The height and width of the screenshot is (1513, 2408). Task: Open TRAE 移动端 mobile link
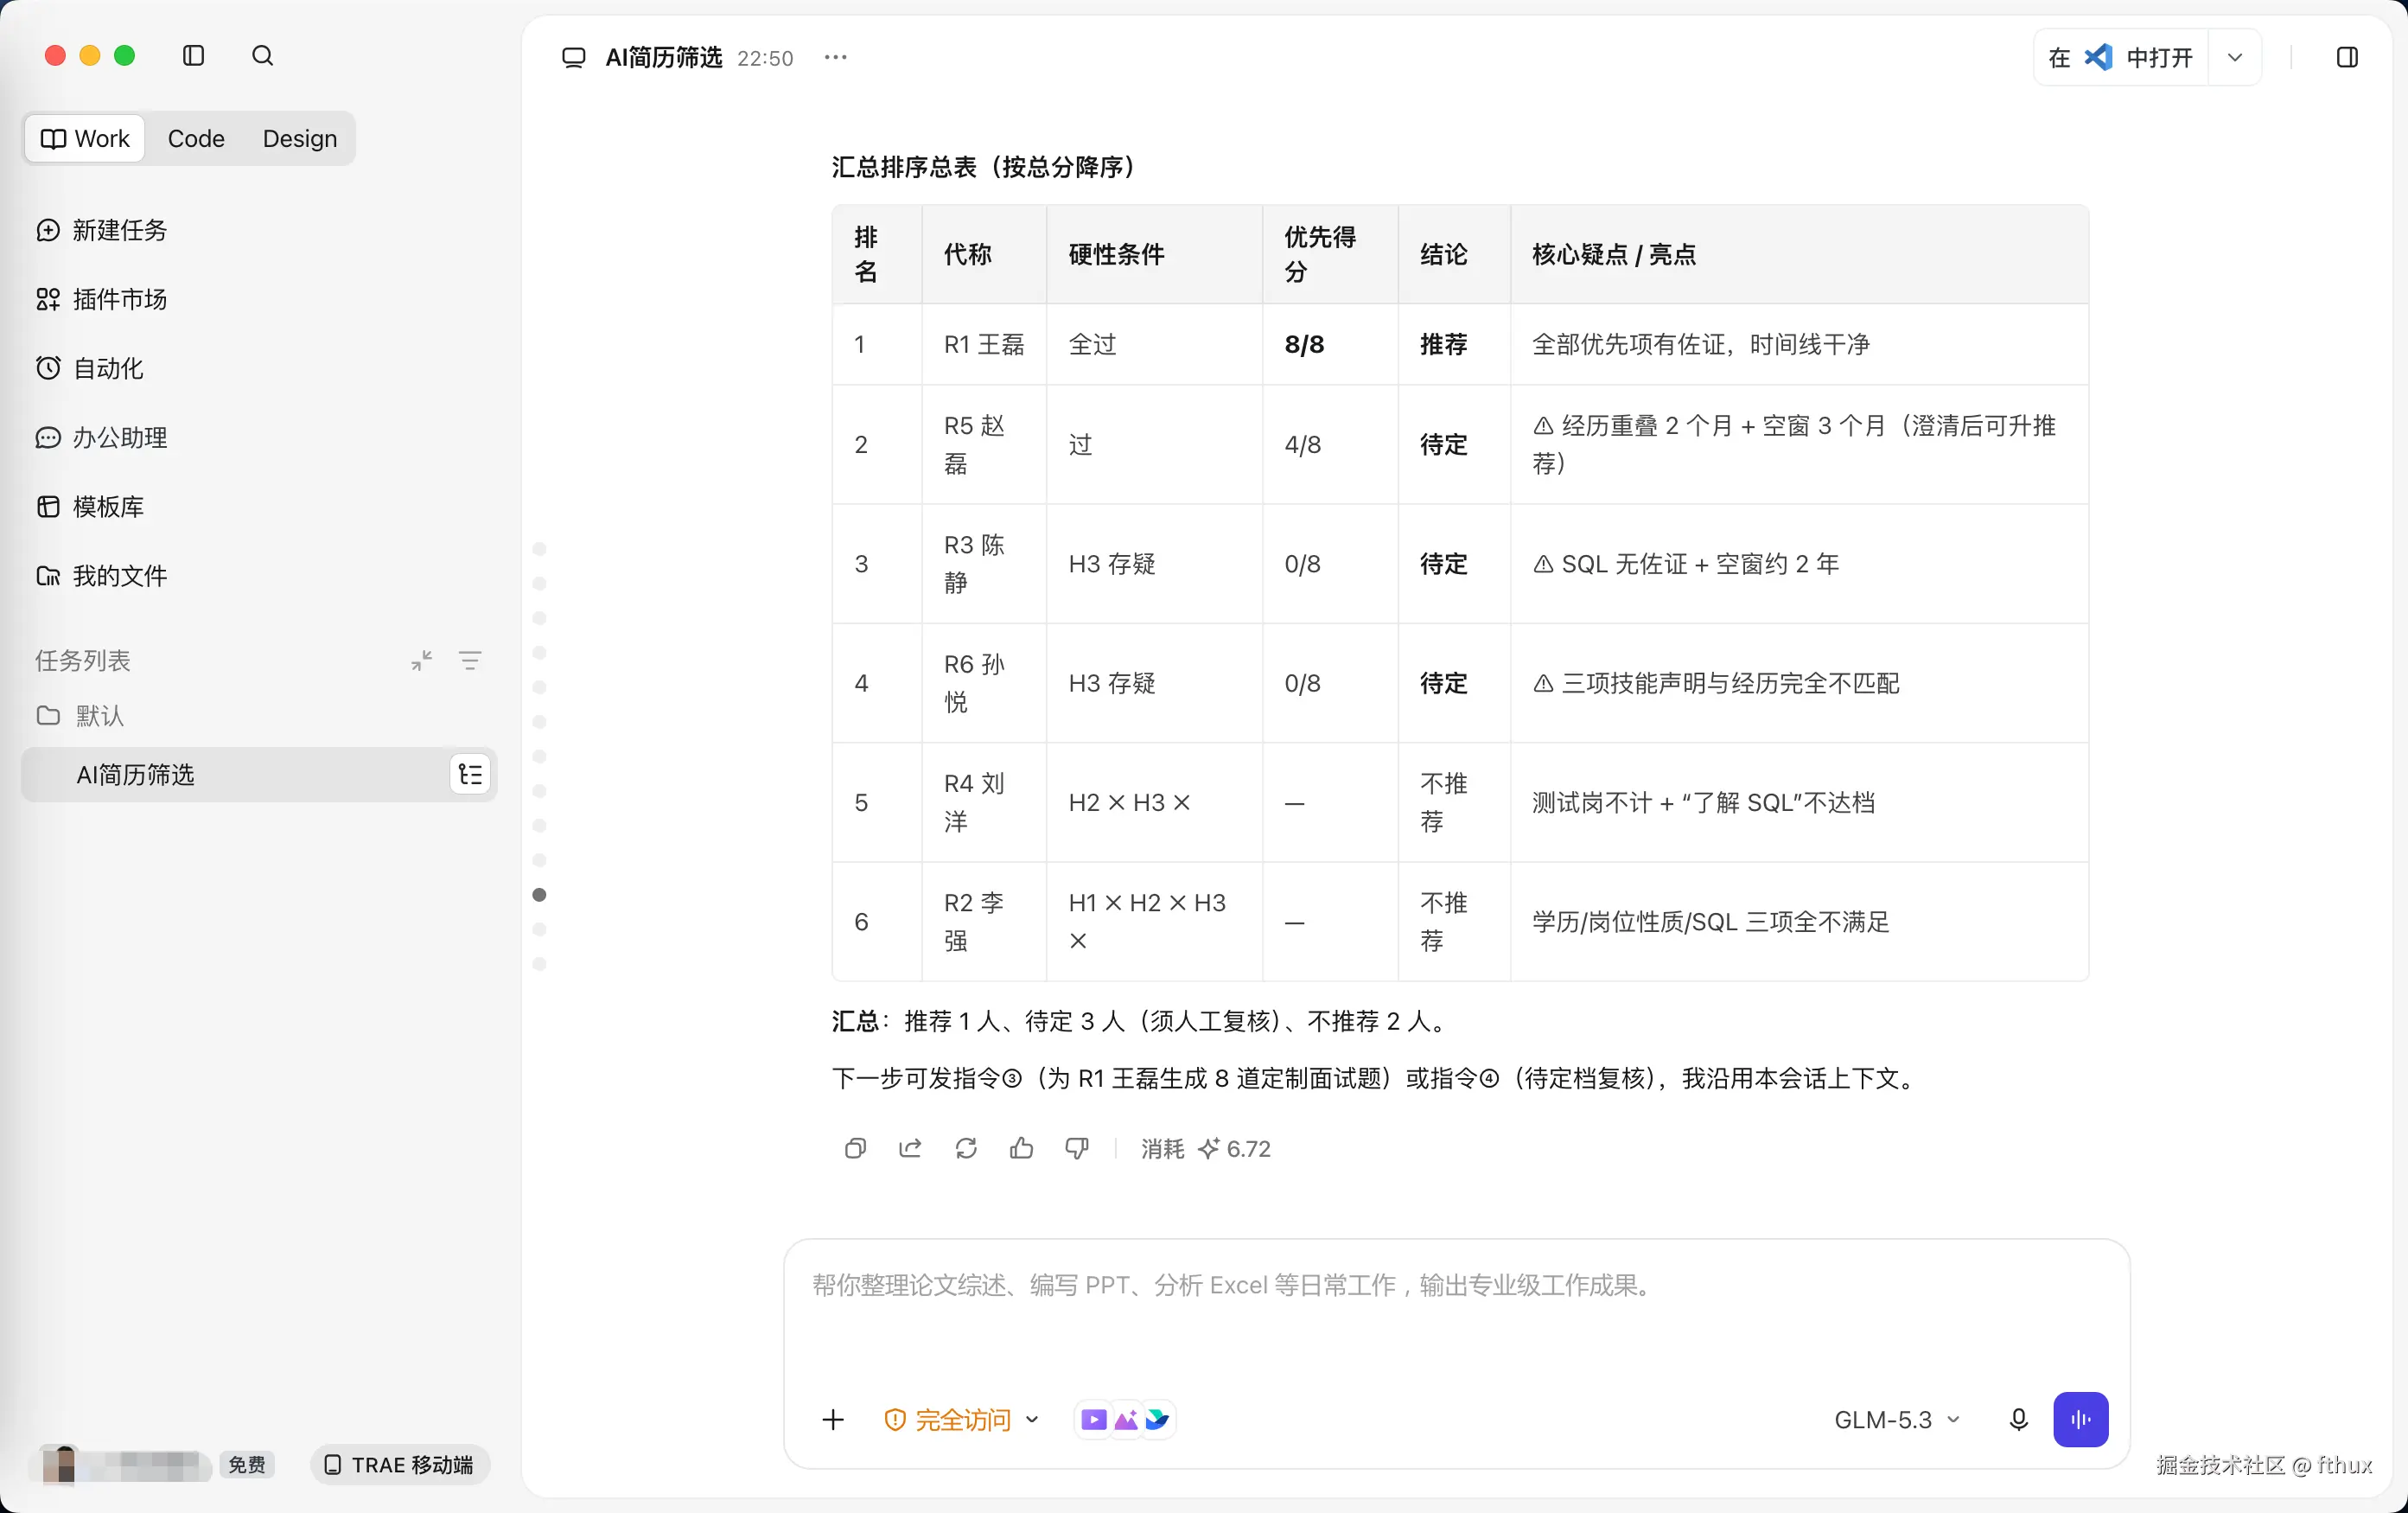click(400, 1465)
